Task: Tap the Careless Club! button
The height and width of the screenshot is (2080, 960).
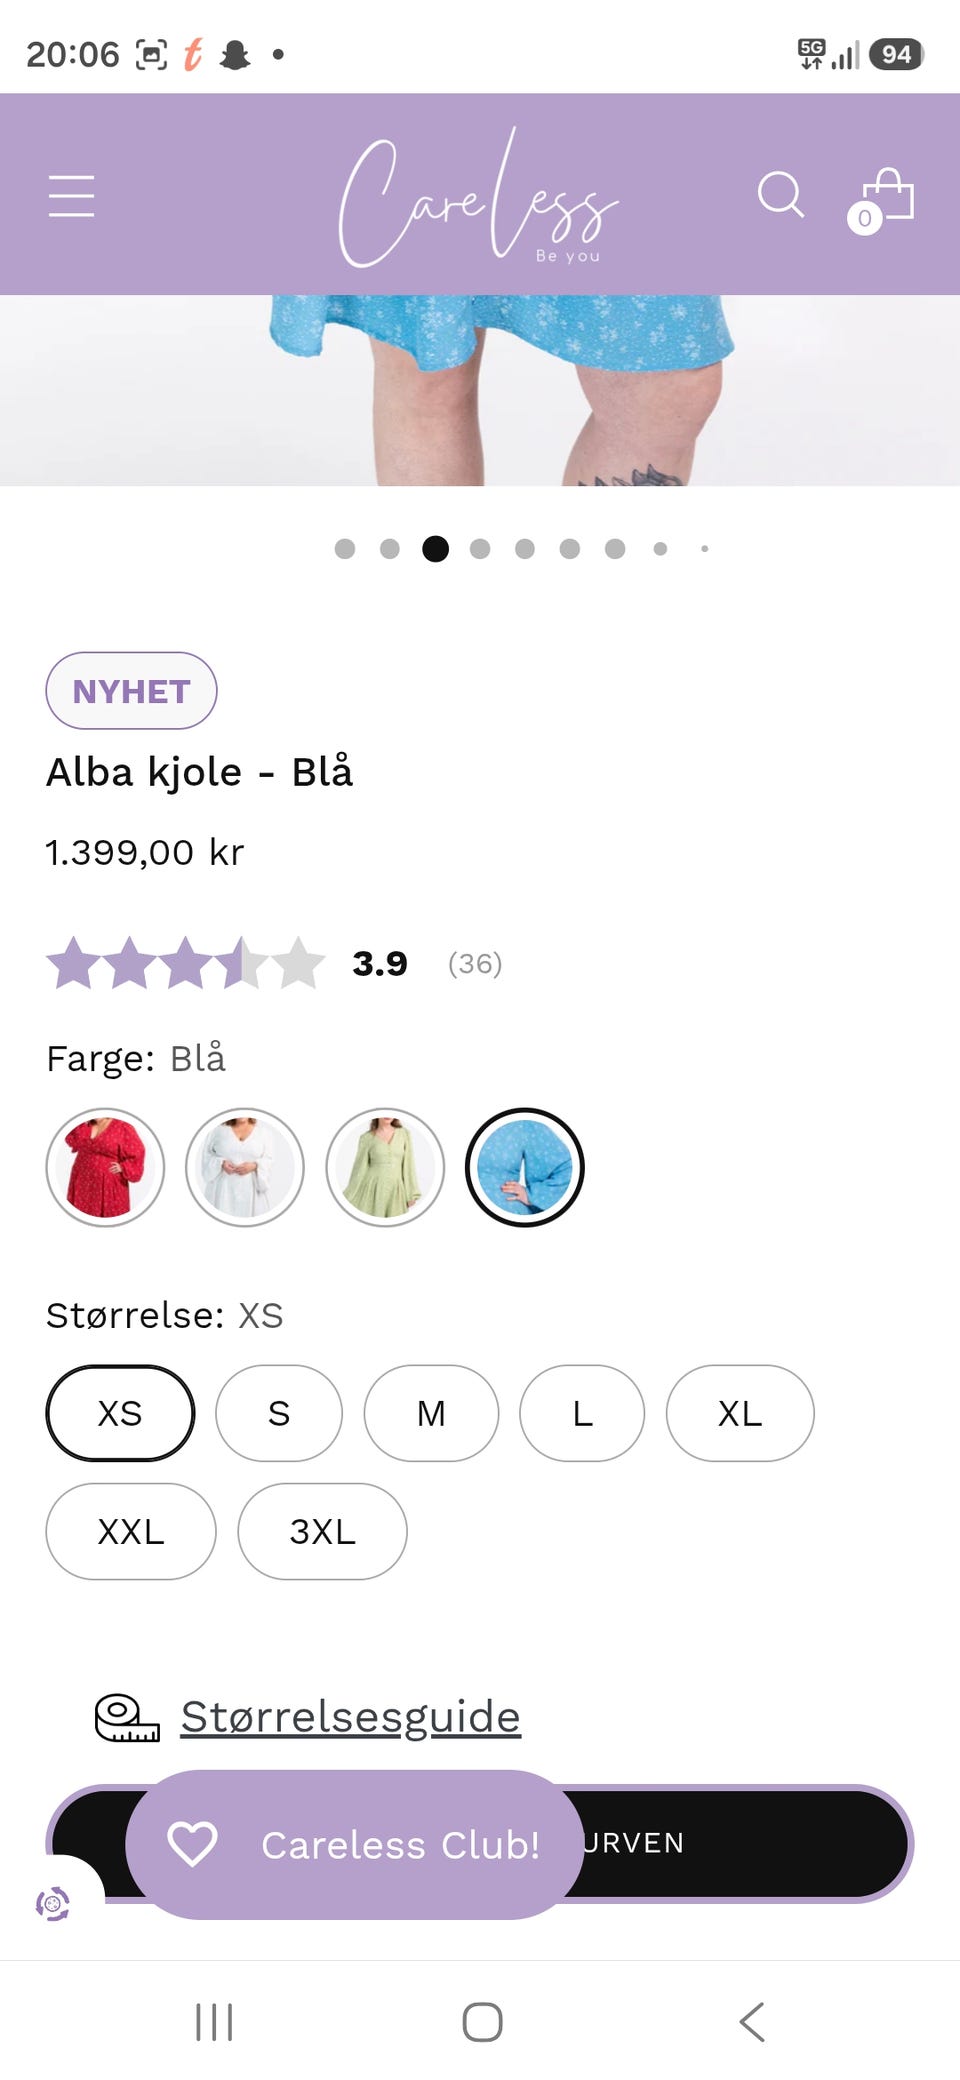Action: pos(355,1844)
